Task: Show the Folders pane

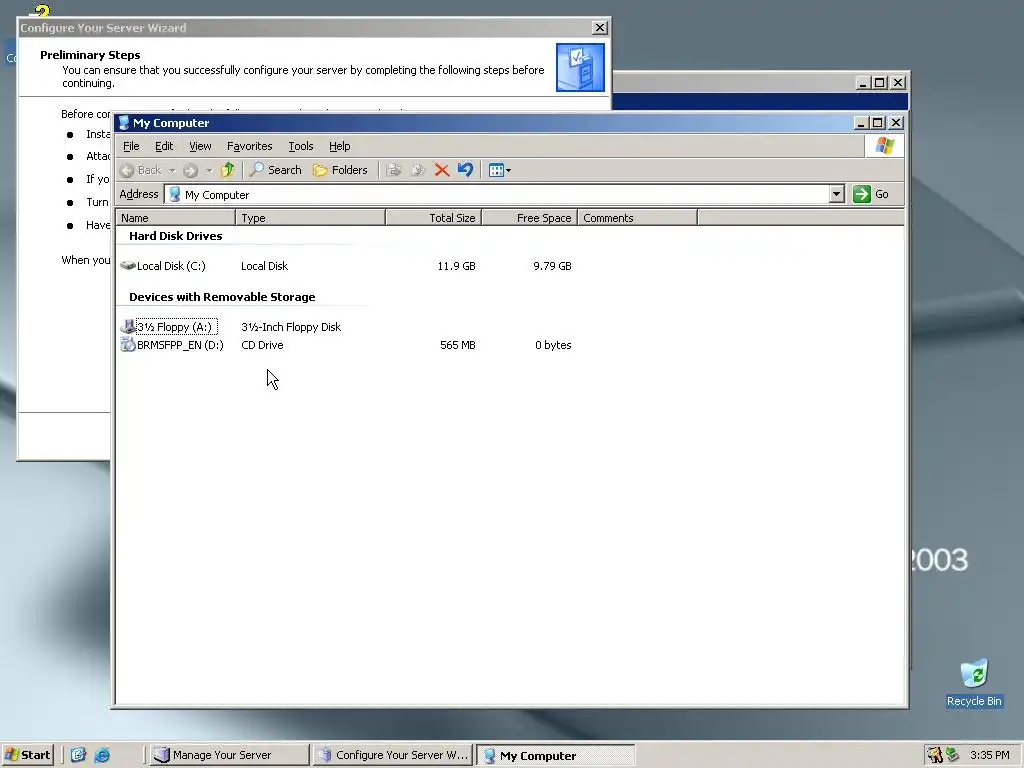Action: click(x=340, y=170)
